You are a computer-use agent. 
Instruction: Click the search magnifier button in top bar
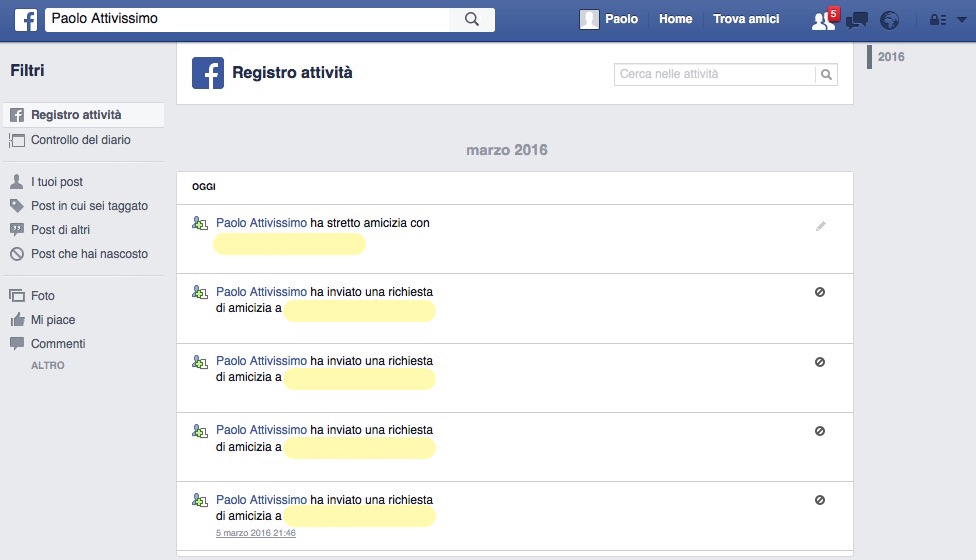[472, 19]
